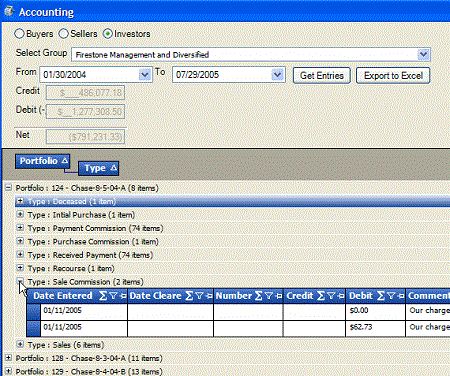This screenshot has height=376, width=450.
Task: Click the Get Entries button
Action: pos(322,76)
